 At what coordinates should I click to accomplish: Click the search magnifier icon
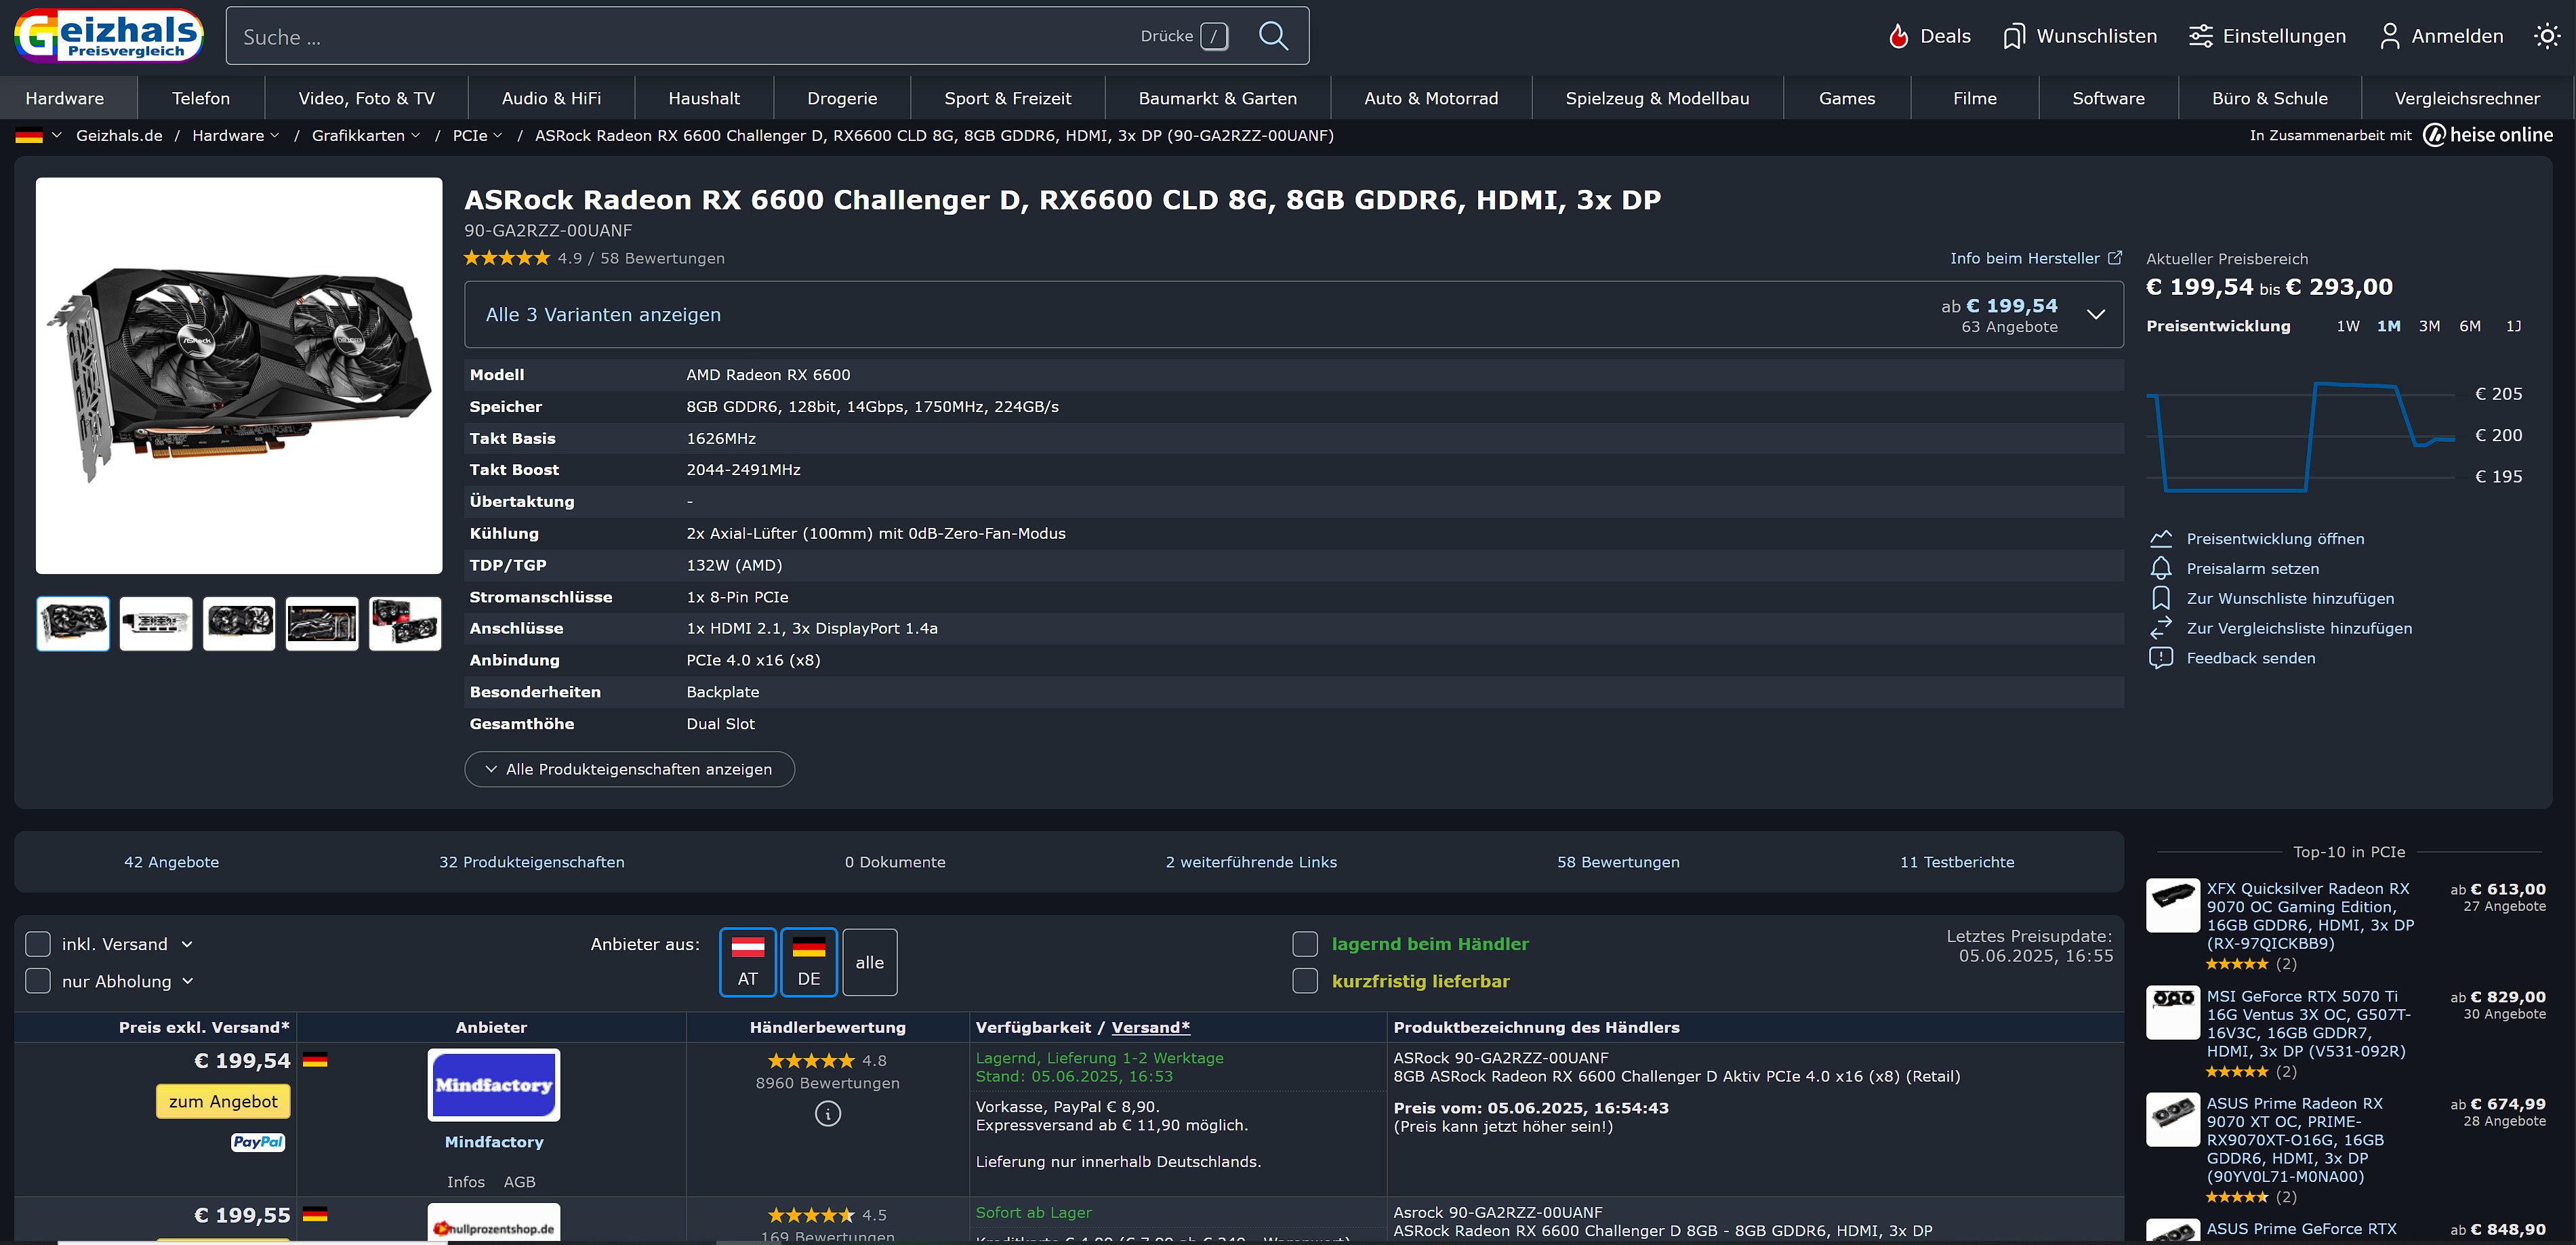pos(1272,36)
